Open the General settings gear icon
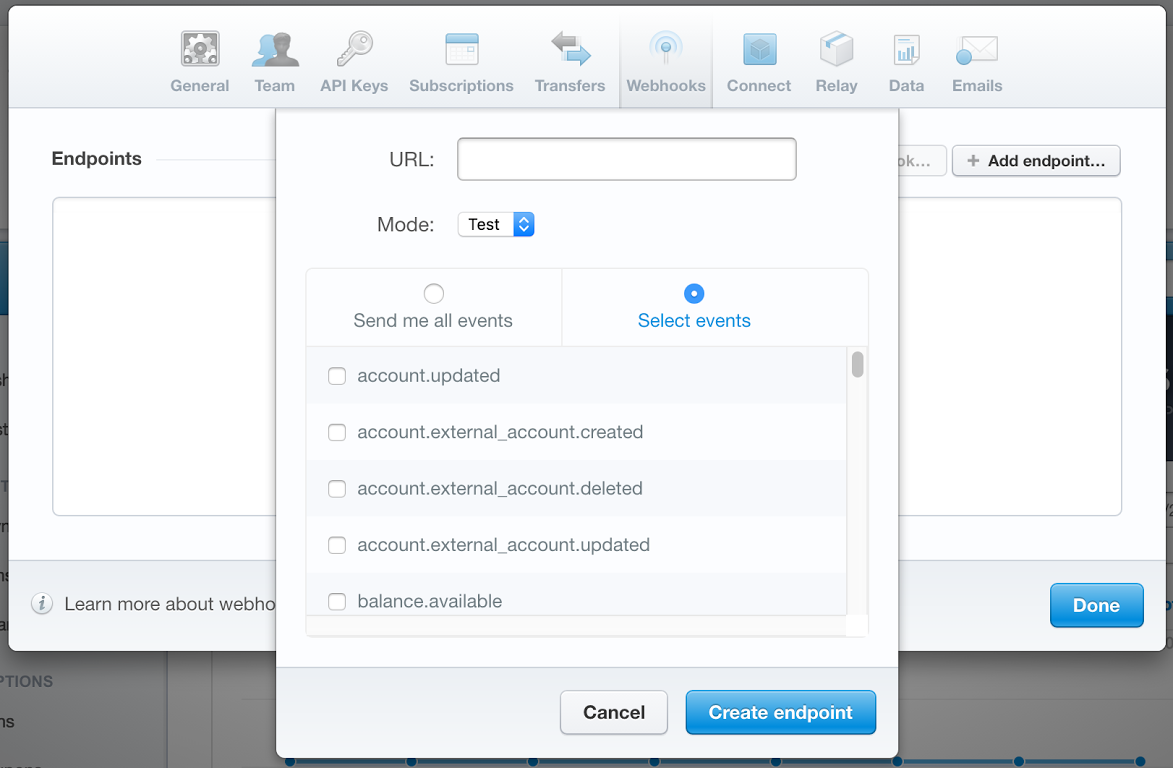This screenshot has width=1173, height=768. click(x=200, y=49)
